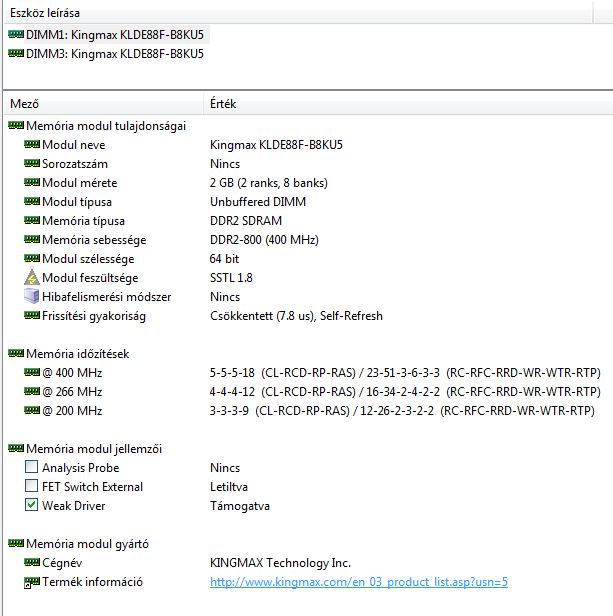The width and height of the screenshot is (613, 616).
Task: Click the value Támogatva
Action: 240,506
